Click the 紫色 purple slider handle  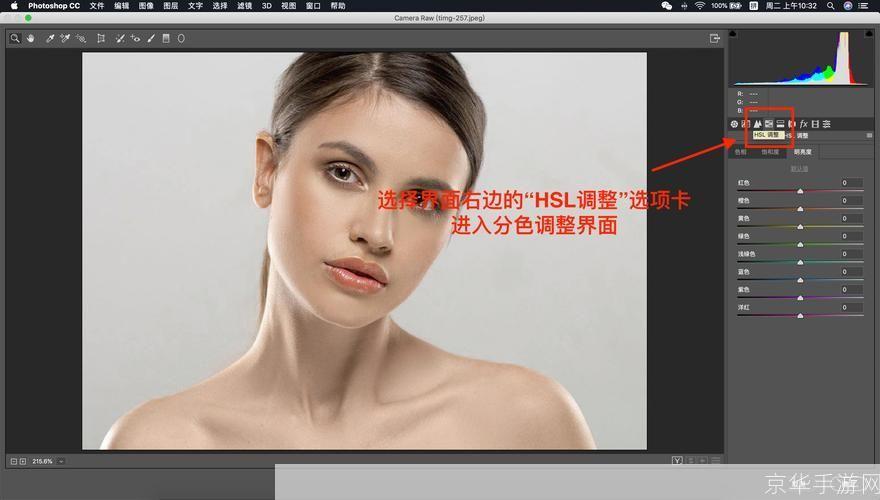coord(800,298)
